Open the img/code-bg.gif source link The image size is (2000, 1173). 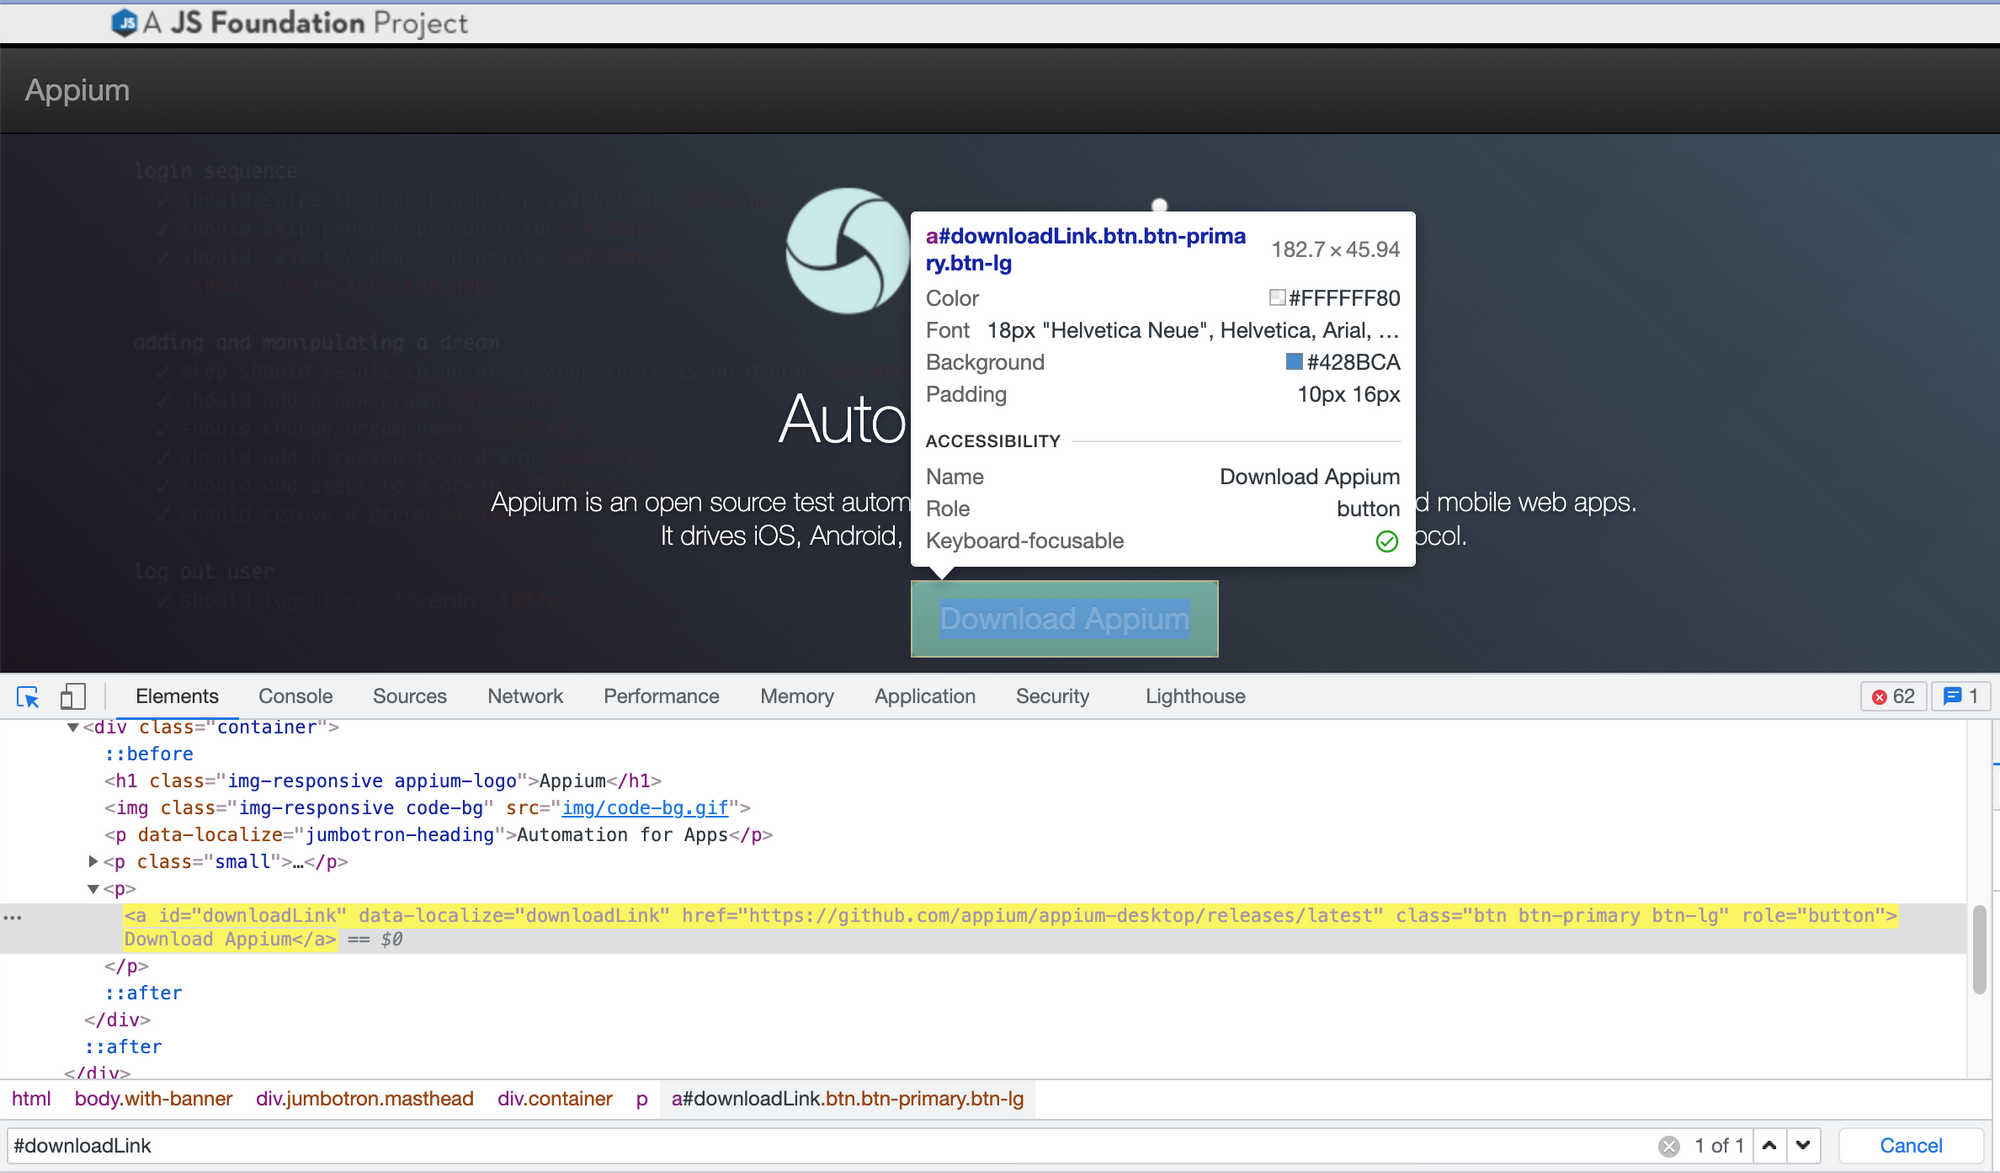644,808
